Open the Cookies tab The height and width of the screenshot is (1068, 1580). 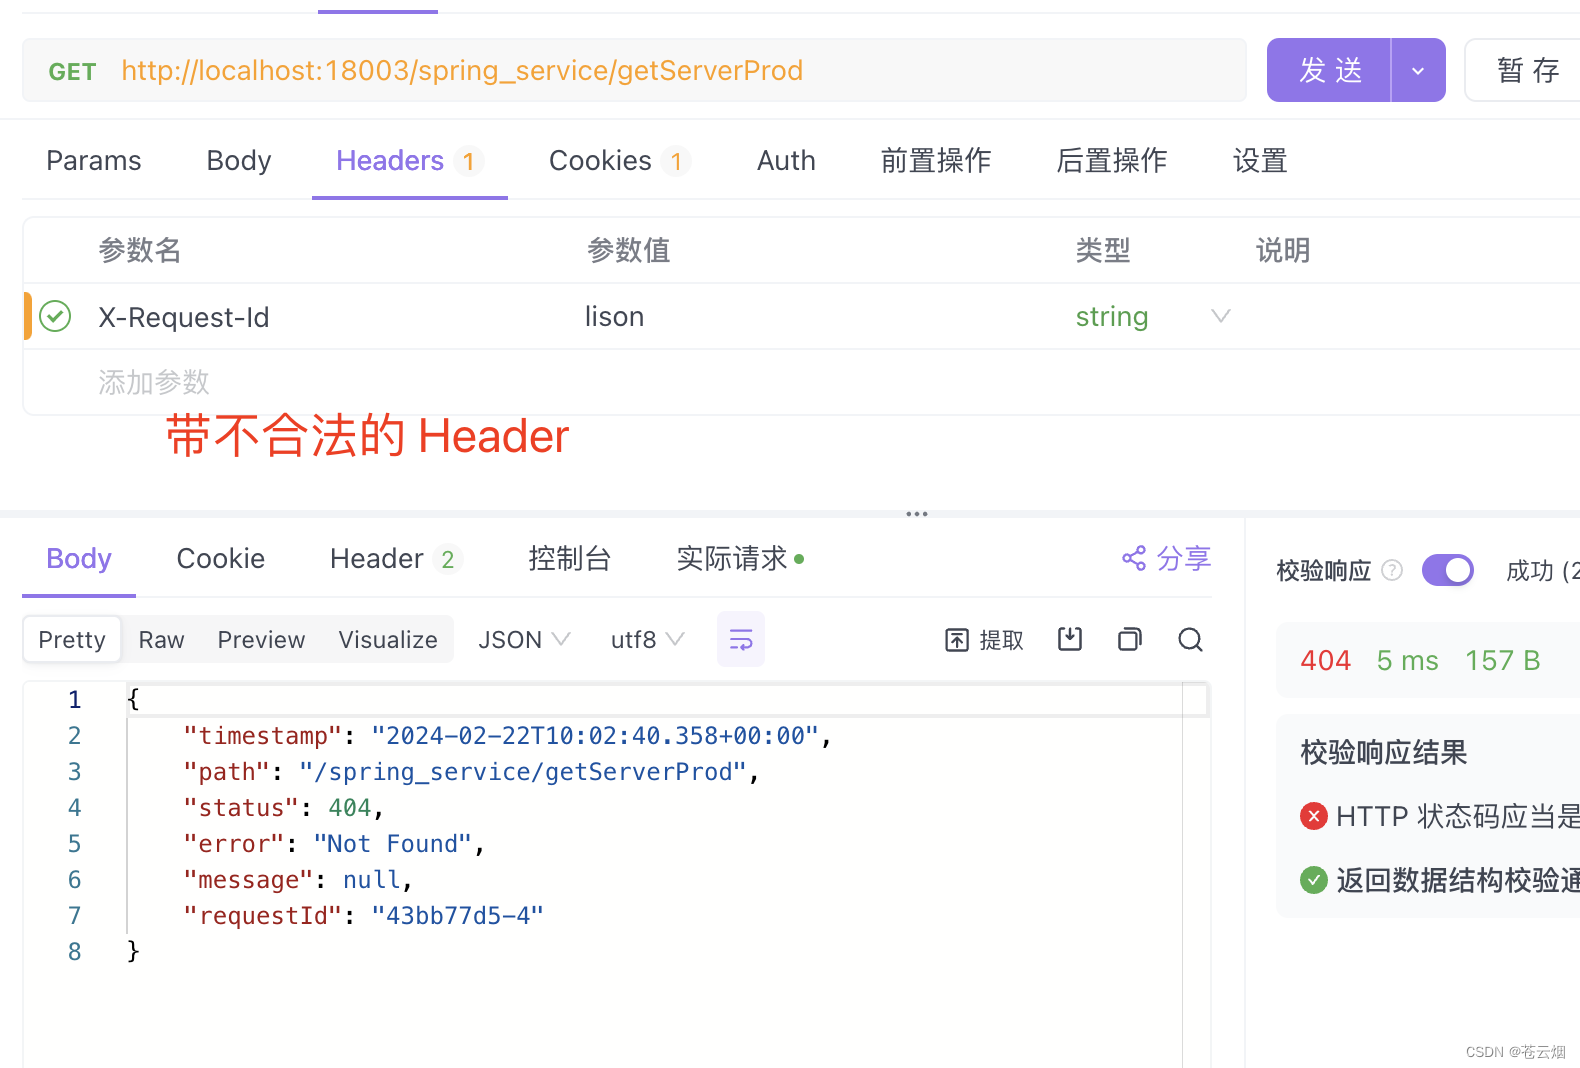(x=619, y=160)
